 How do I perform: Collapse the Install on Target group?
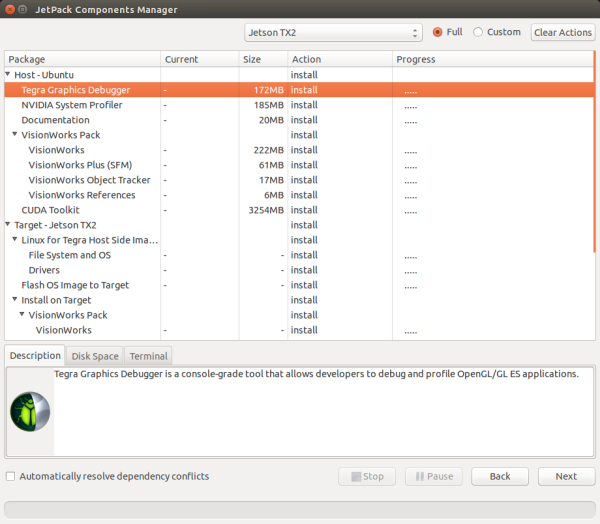[x=16, y=300]
